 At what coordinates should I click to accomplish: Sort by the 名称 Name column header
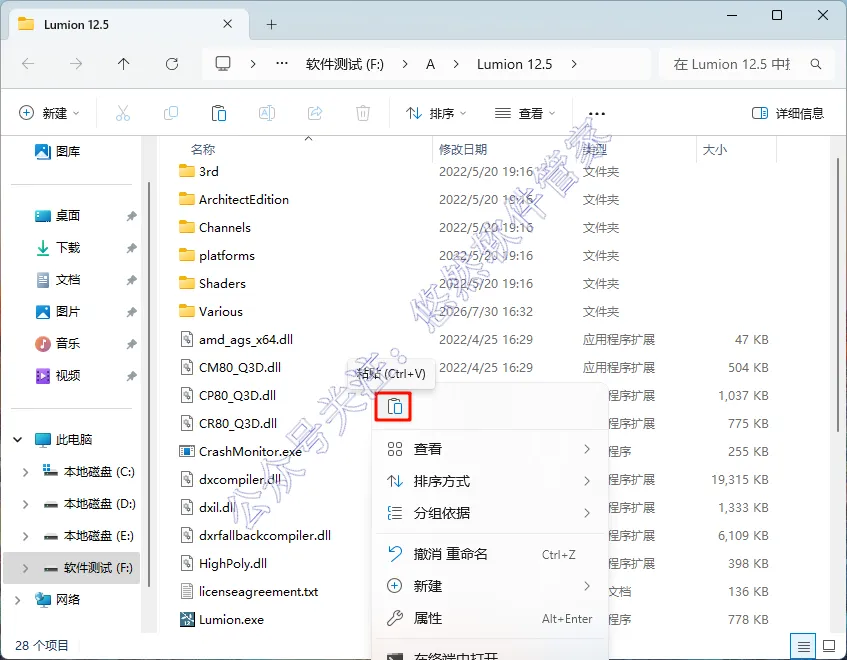(x=203, y=150)
